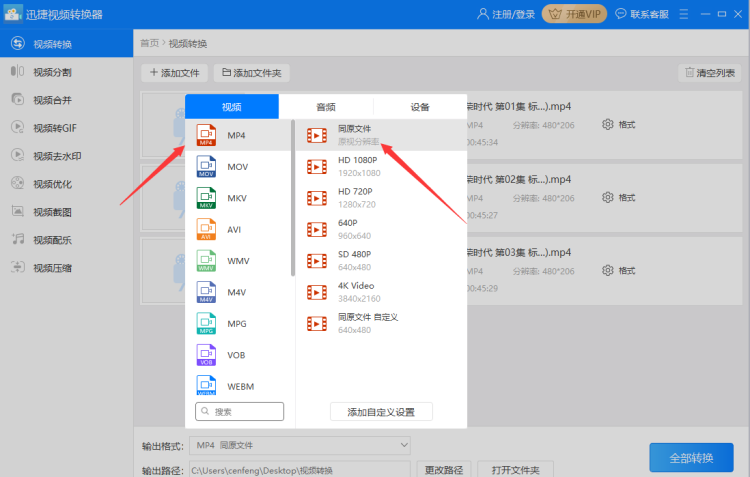The height and width of the screenshot is (477, 750).
Task: Click 添加自定义设置 button
Action: pyautogui.click(x=381, y=412)
